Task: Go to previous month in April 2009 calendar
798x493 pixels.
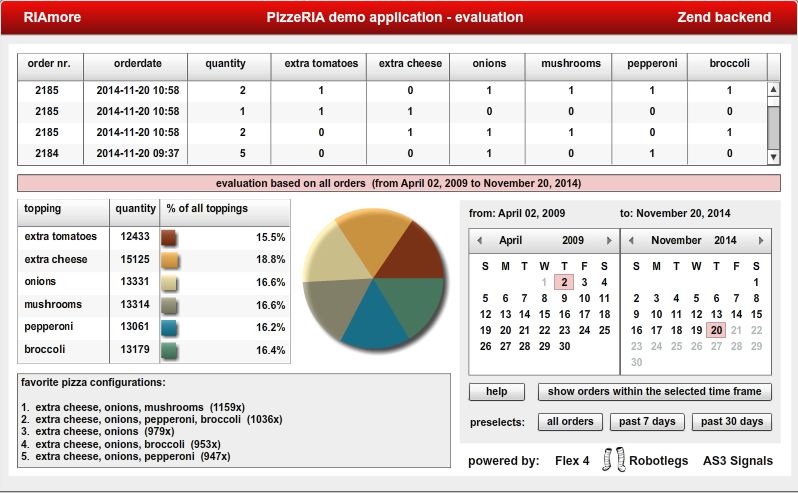Action: click(x=479, y=240)
